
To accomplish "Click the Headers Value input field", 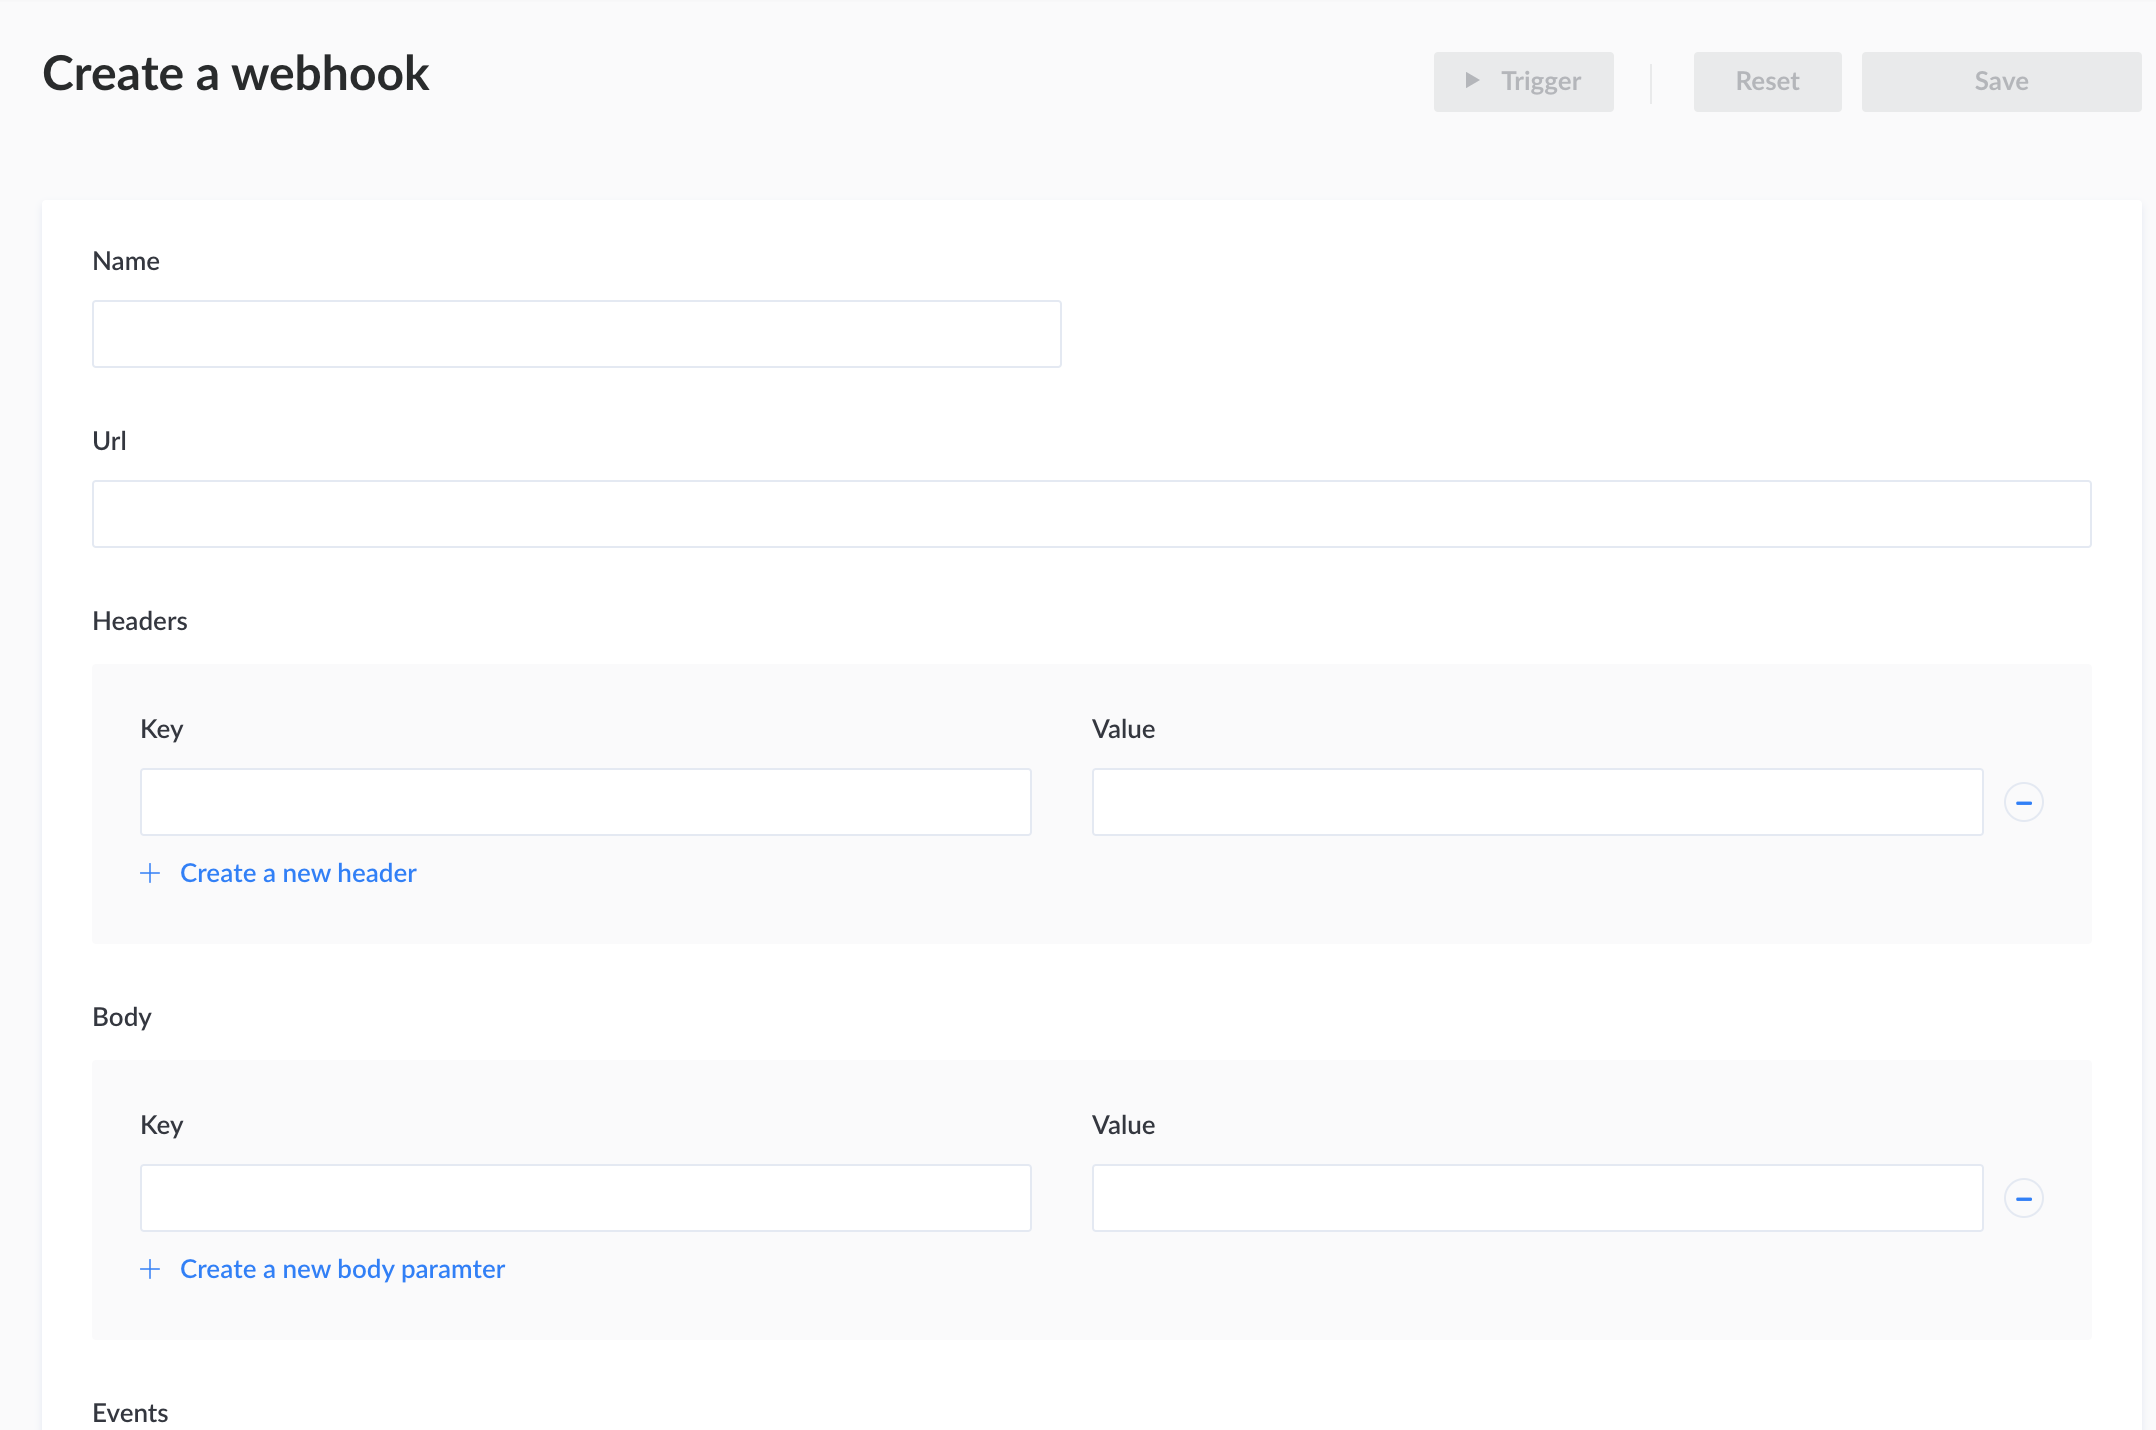I will [x=1537, y=803].
